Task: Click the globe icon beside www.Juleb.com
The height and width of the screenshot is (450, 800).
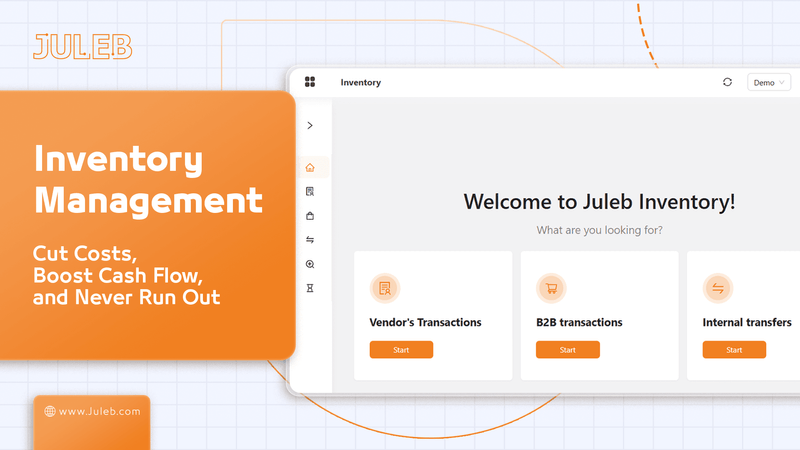Action: (x=50, y=411)
